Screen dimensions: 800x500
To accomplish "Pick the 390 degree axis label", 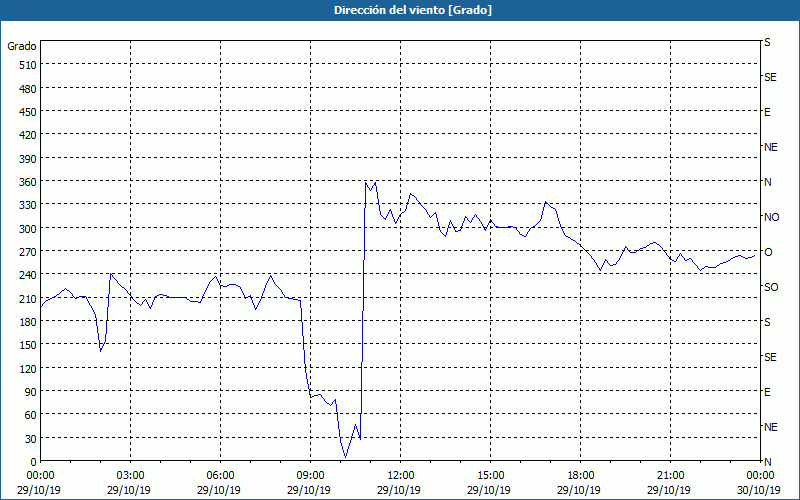I will [x=29, y=159].
